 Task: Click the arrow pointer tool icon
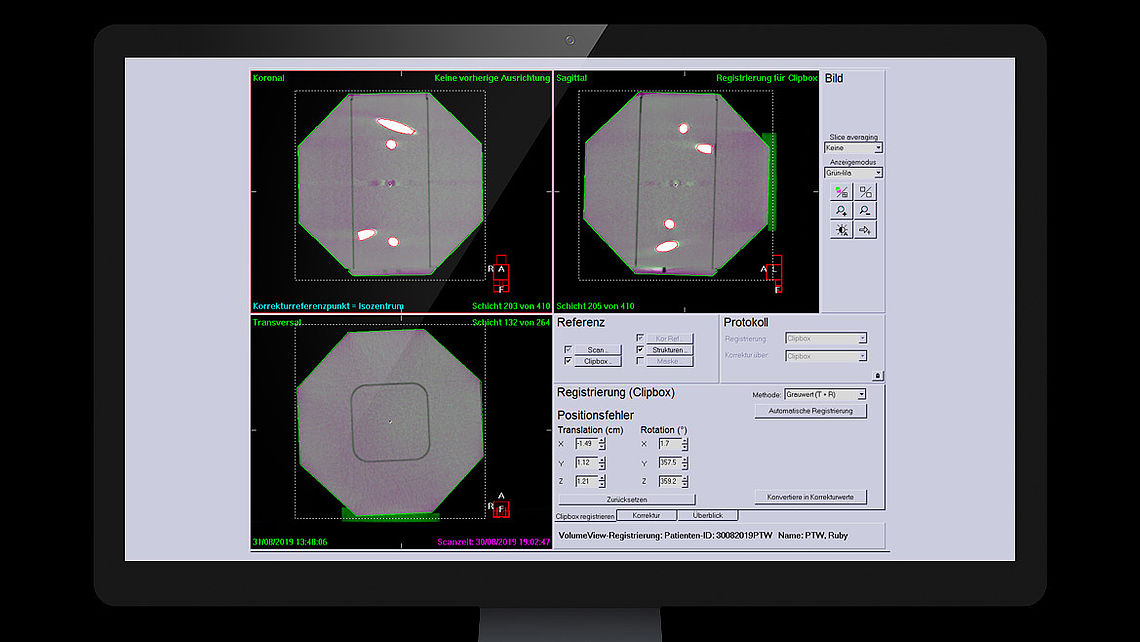866,229
